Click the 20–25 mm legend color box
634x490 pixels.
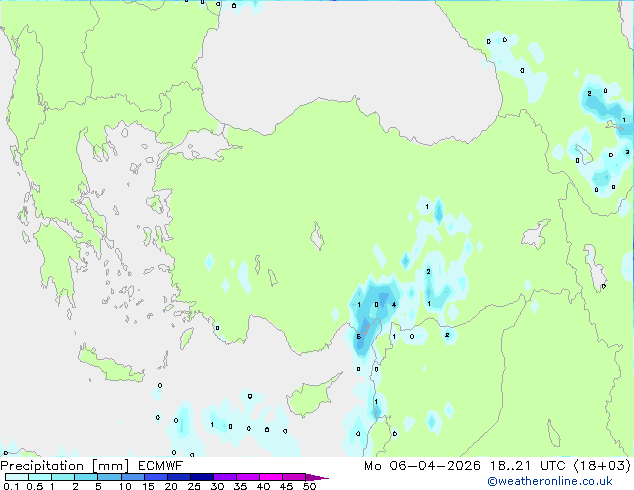(178, 477)
